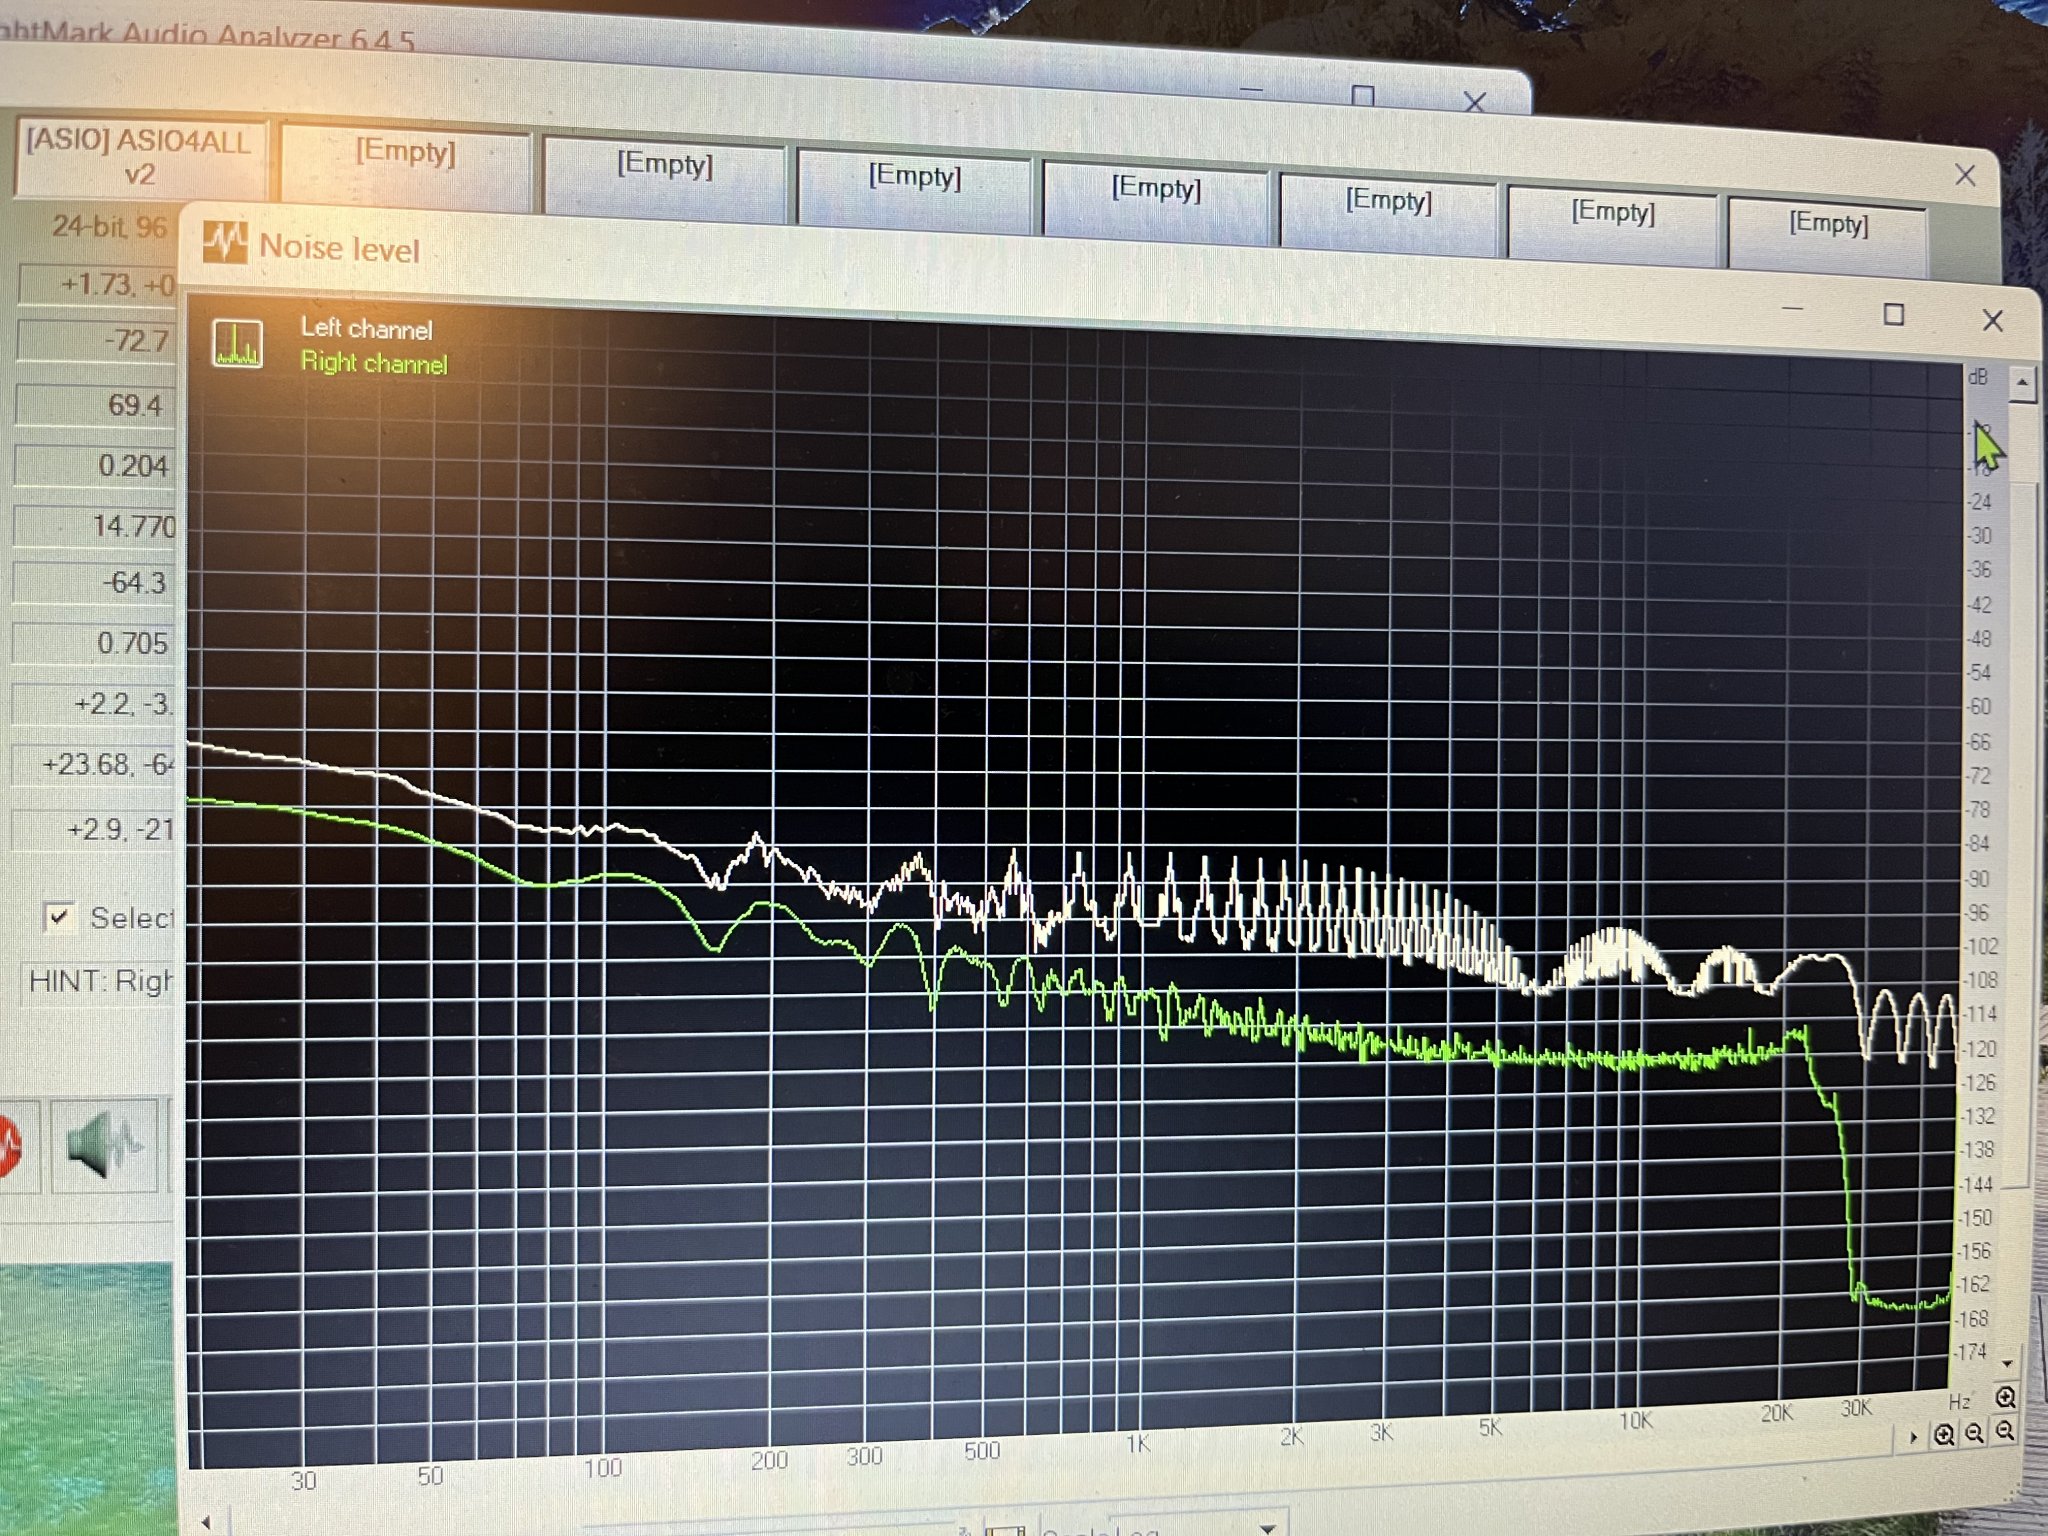
Task: Click the +1.73 result value cell
Action: click(97, 284)
